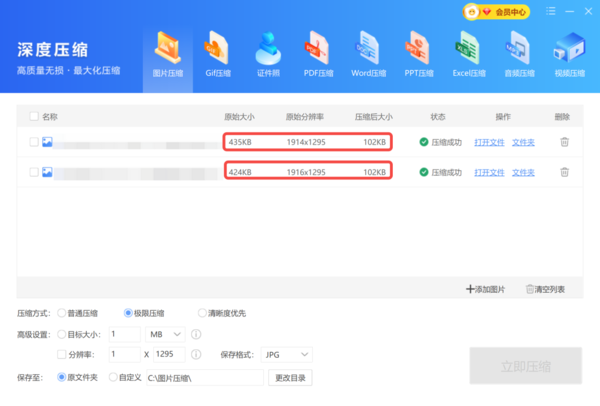Click the image icon of the 424KB file
600x406 pixels.
[47, 172]
